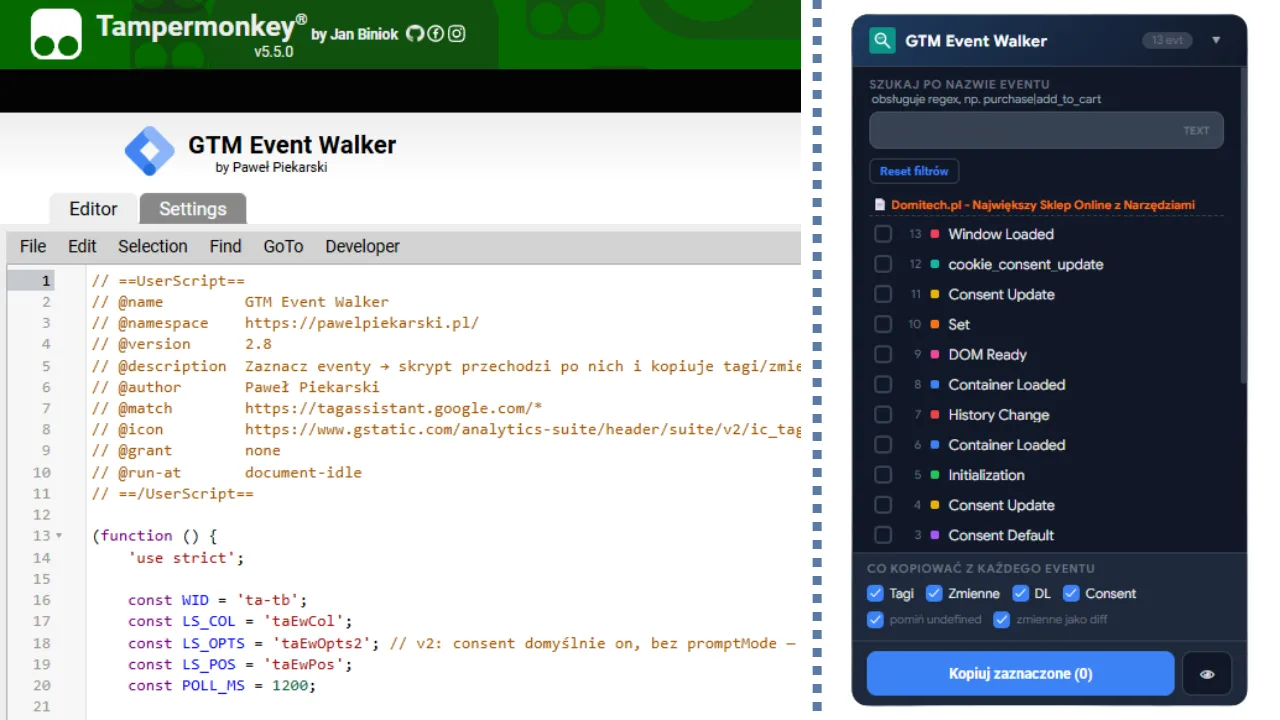Select event 6 'Container Loaded' row text
The image size is (1280, 720).
(1006, 445)
